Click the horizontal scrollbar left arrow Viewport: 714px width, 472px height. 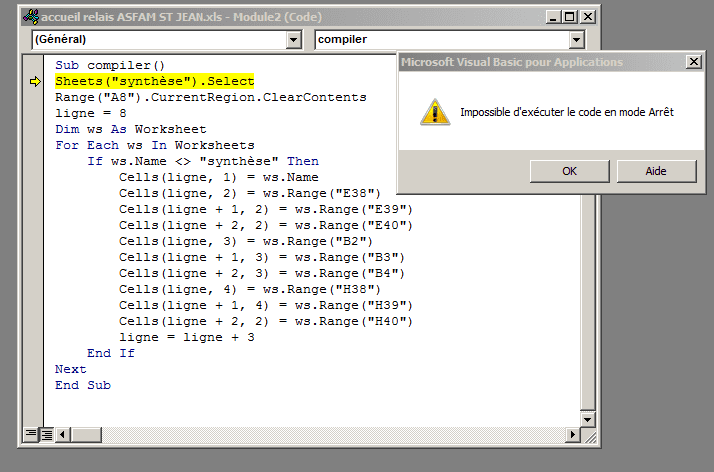(63, 434)
